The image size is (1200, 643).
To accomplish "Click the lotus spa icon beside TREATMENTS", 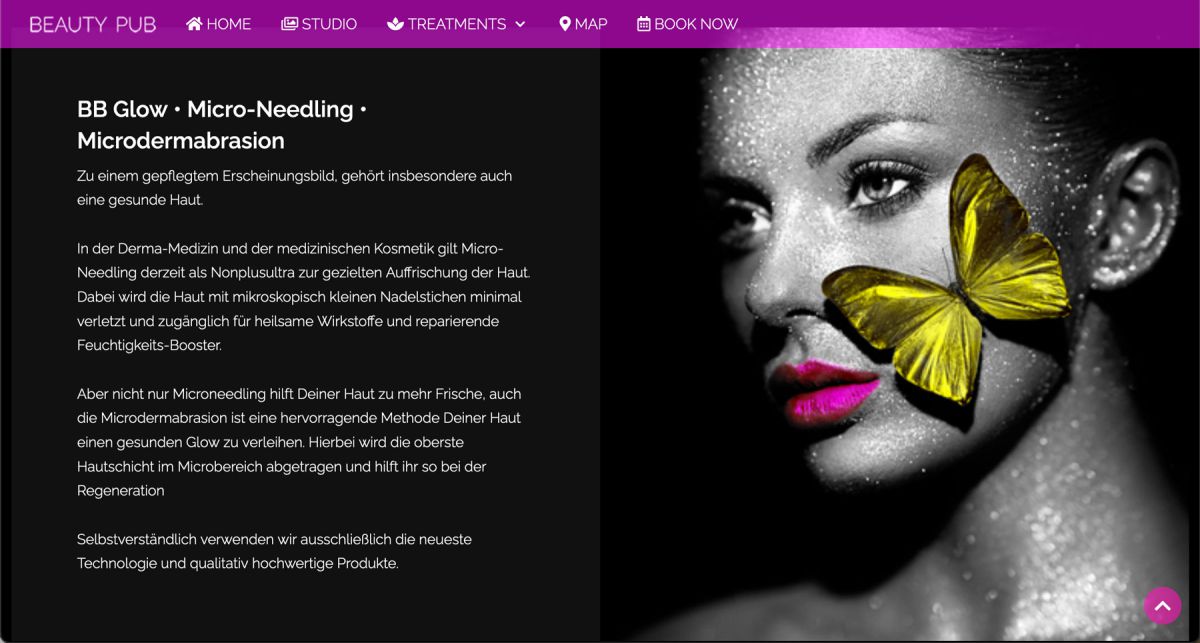I will click(x=395, y=24).
